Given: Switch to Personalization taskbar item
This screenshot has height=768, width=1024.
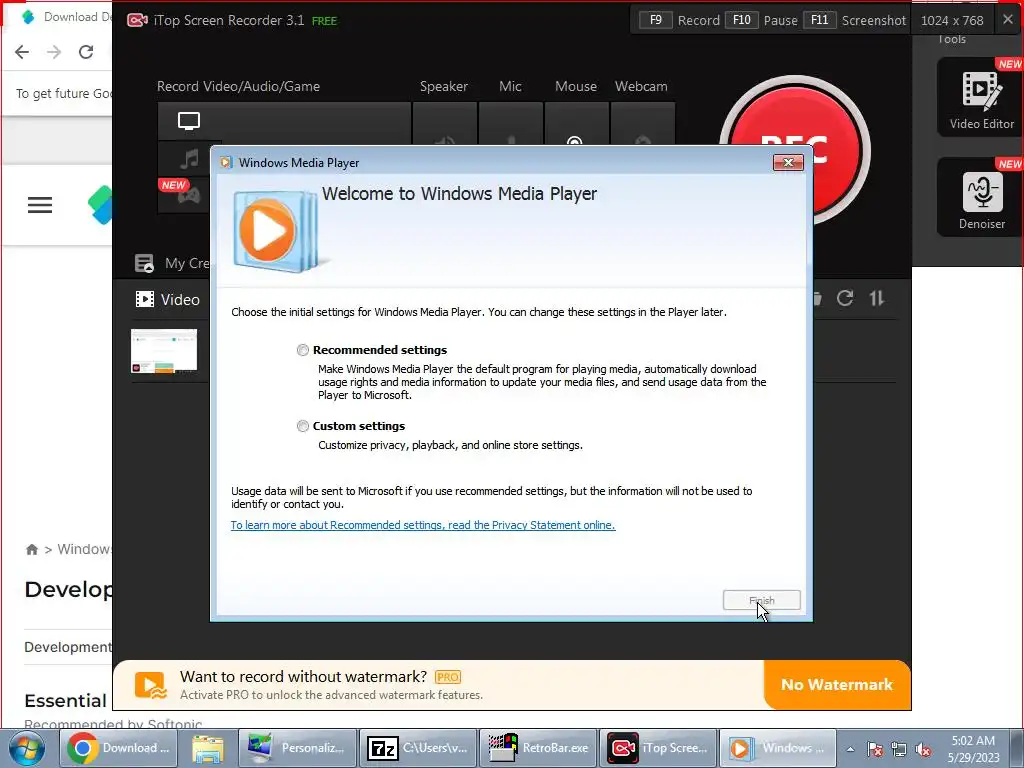Looking at the screenshot, I should [x=298, y=748].
